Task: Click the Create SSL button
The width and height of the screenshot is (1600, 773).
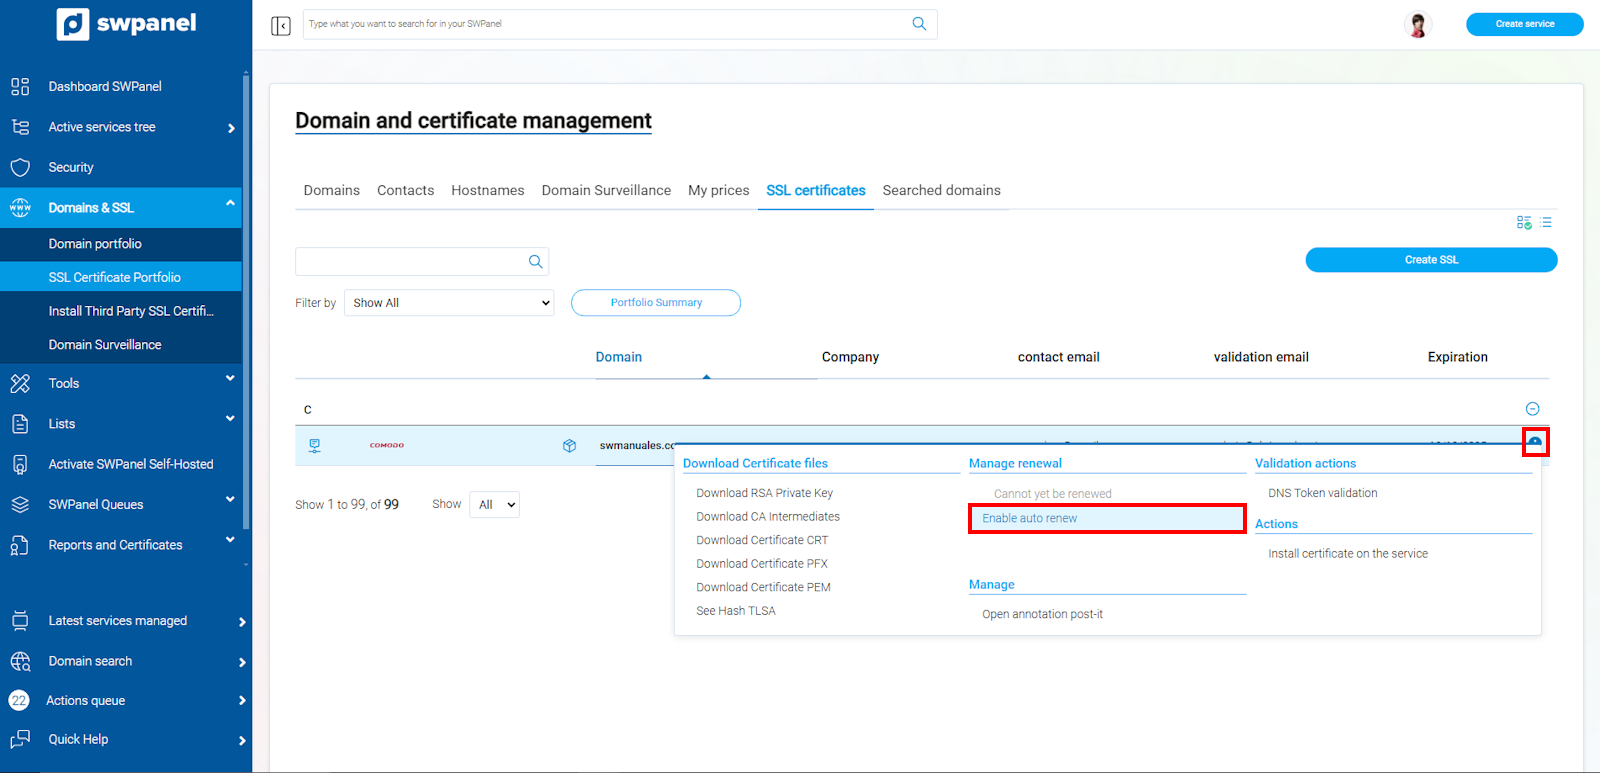Action: [x=1431, y=260]
